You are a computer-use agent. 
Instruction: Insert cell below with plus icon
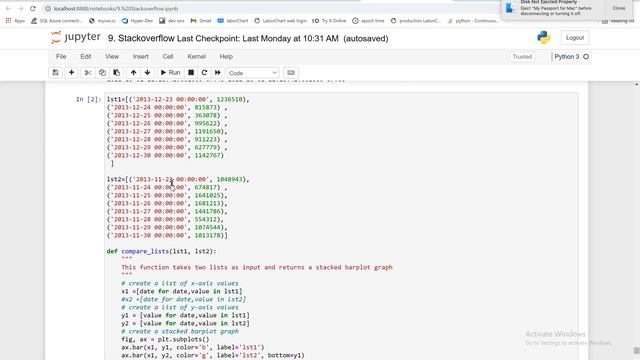pos(71,73)
